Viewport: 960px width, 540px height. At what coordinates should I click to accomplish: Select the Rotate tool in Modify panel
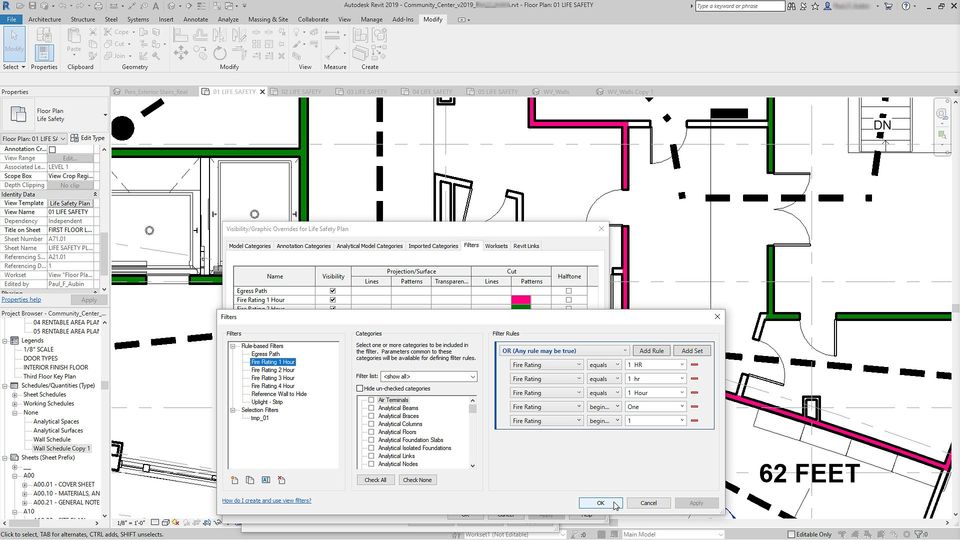pyautogui.click(x=220, y=54)
